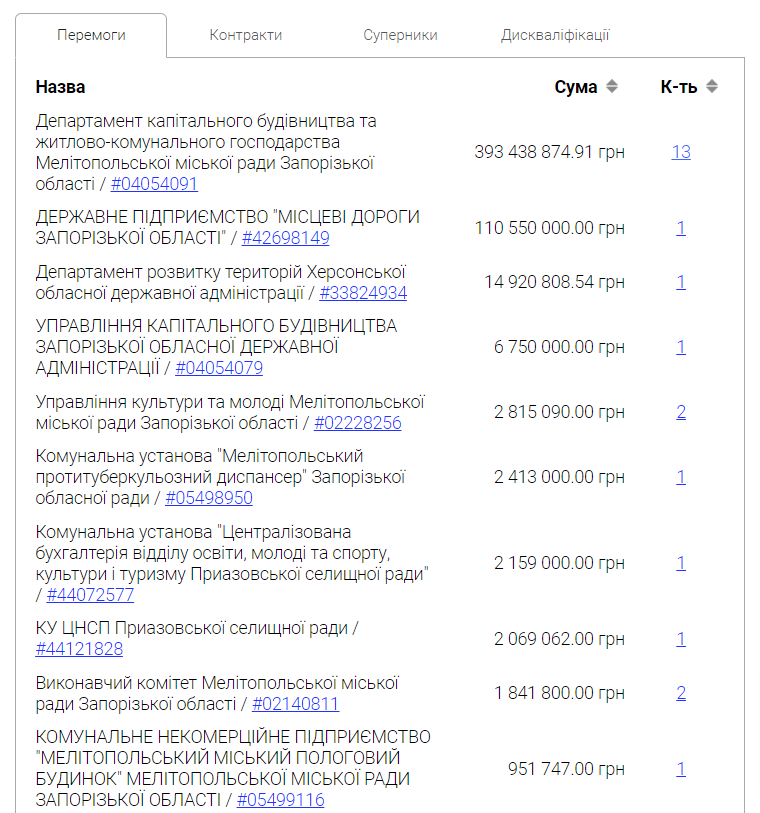The height and width of the screenshot is (813, 760).
Task: Open count link 2 for Управління культури та молоді
Action: (681, 412)
